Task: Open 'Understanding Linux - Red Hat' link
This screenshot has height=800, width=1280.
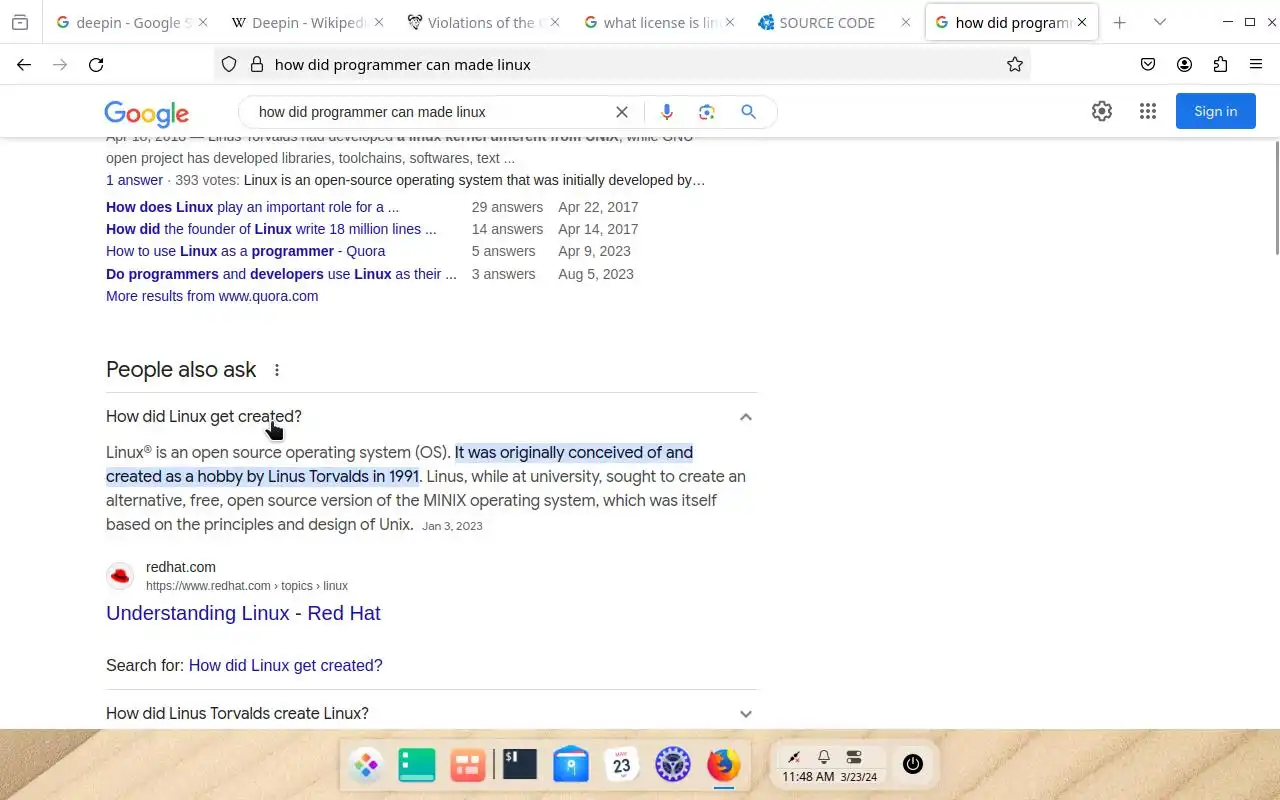Action: [x=243, y=613]
